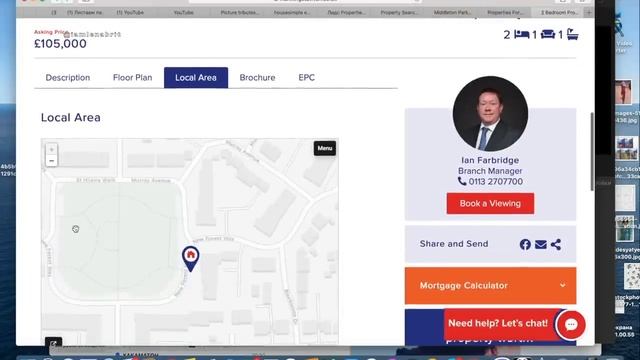The image size is (640, 360).
Task: Switch to the Picture tributes browser tab
Action: coord(239,13)
